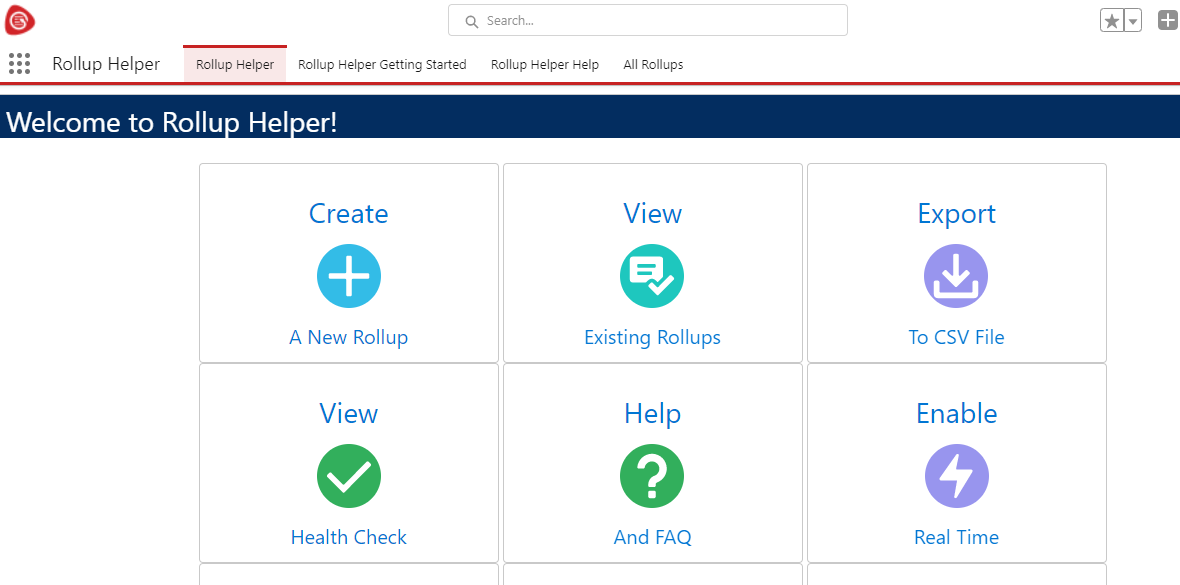Click the purple lightning bolt Real Time icon
This screenshot has height=585, width=1180.
pyautogui.click(x=956, y=476)
